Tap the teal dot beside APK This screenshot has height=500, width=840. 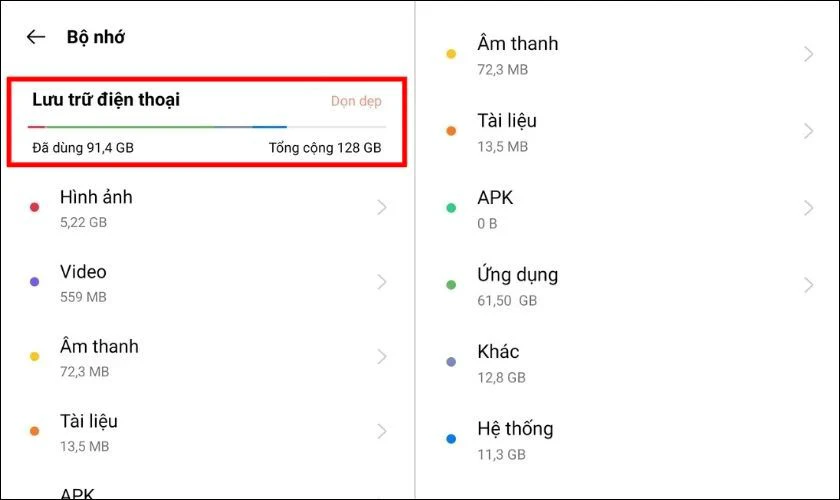point(451,208)
